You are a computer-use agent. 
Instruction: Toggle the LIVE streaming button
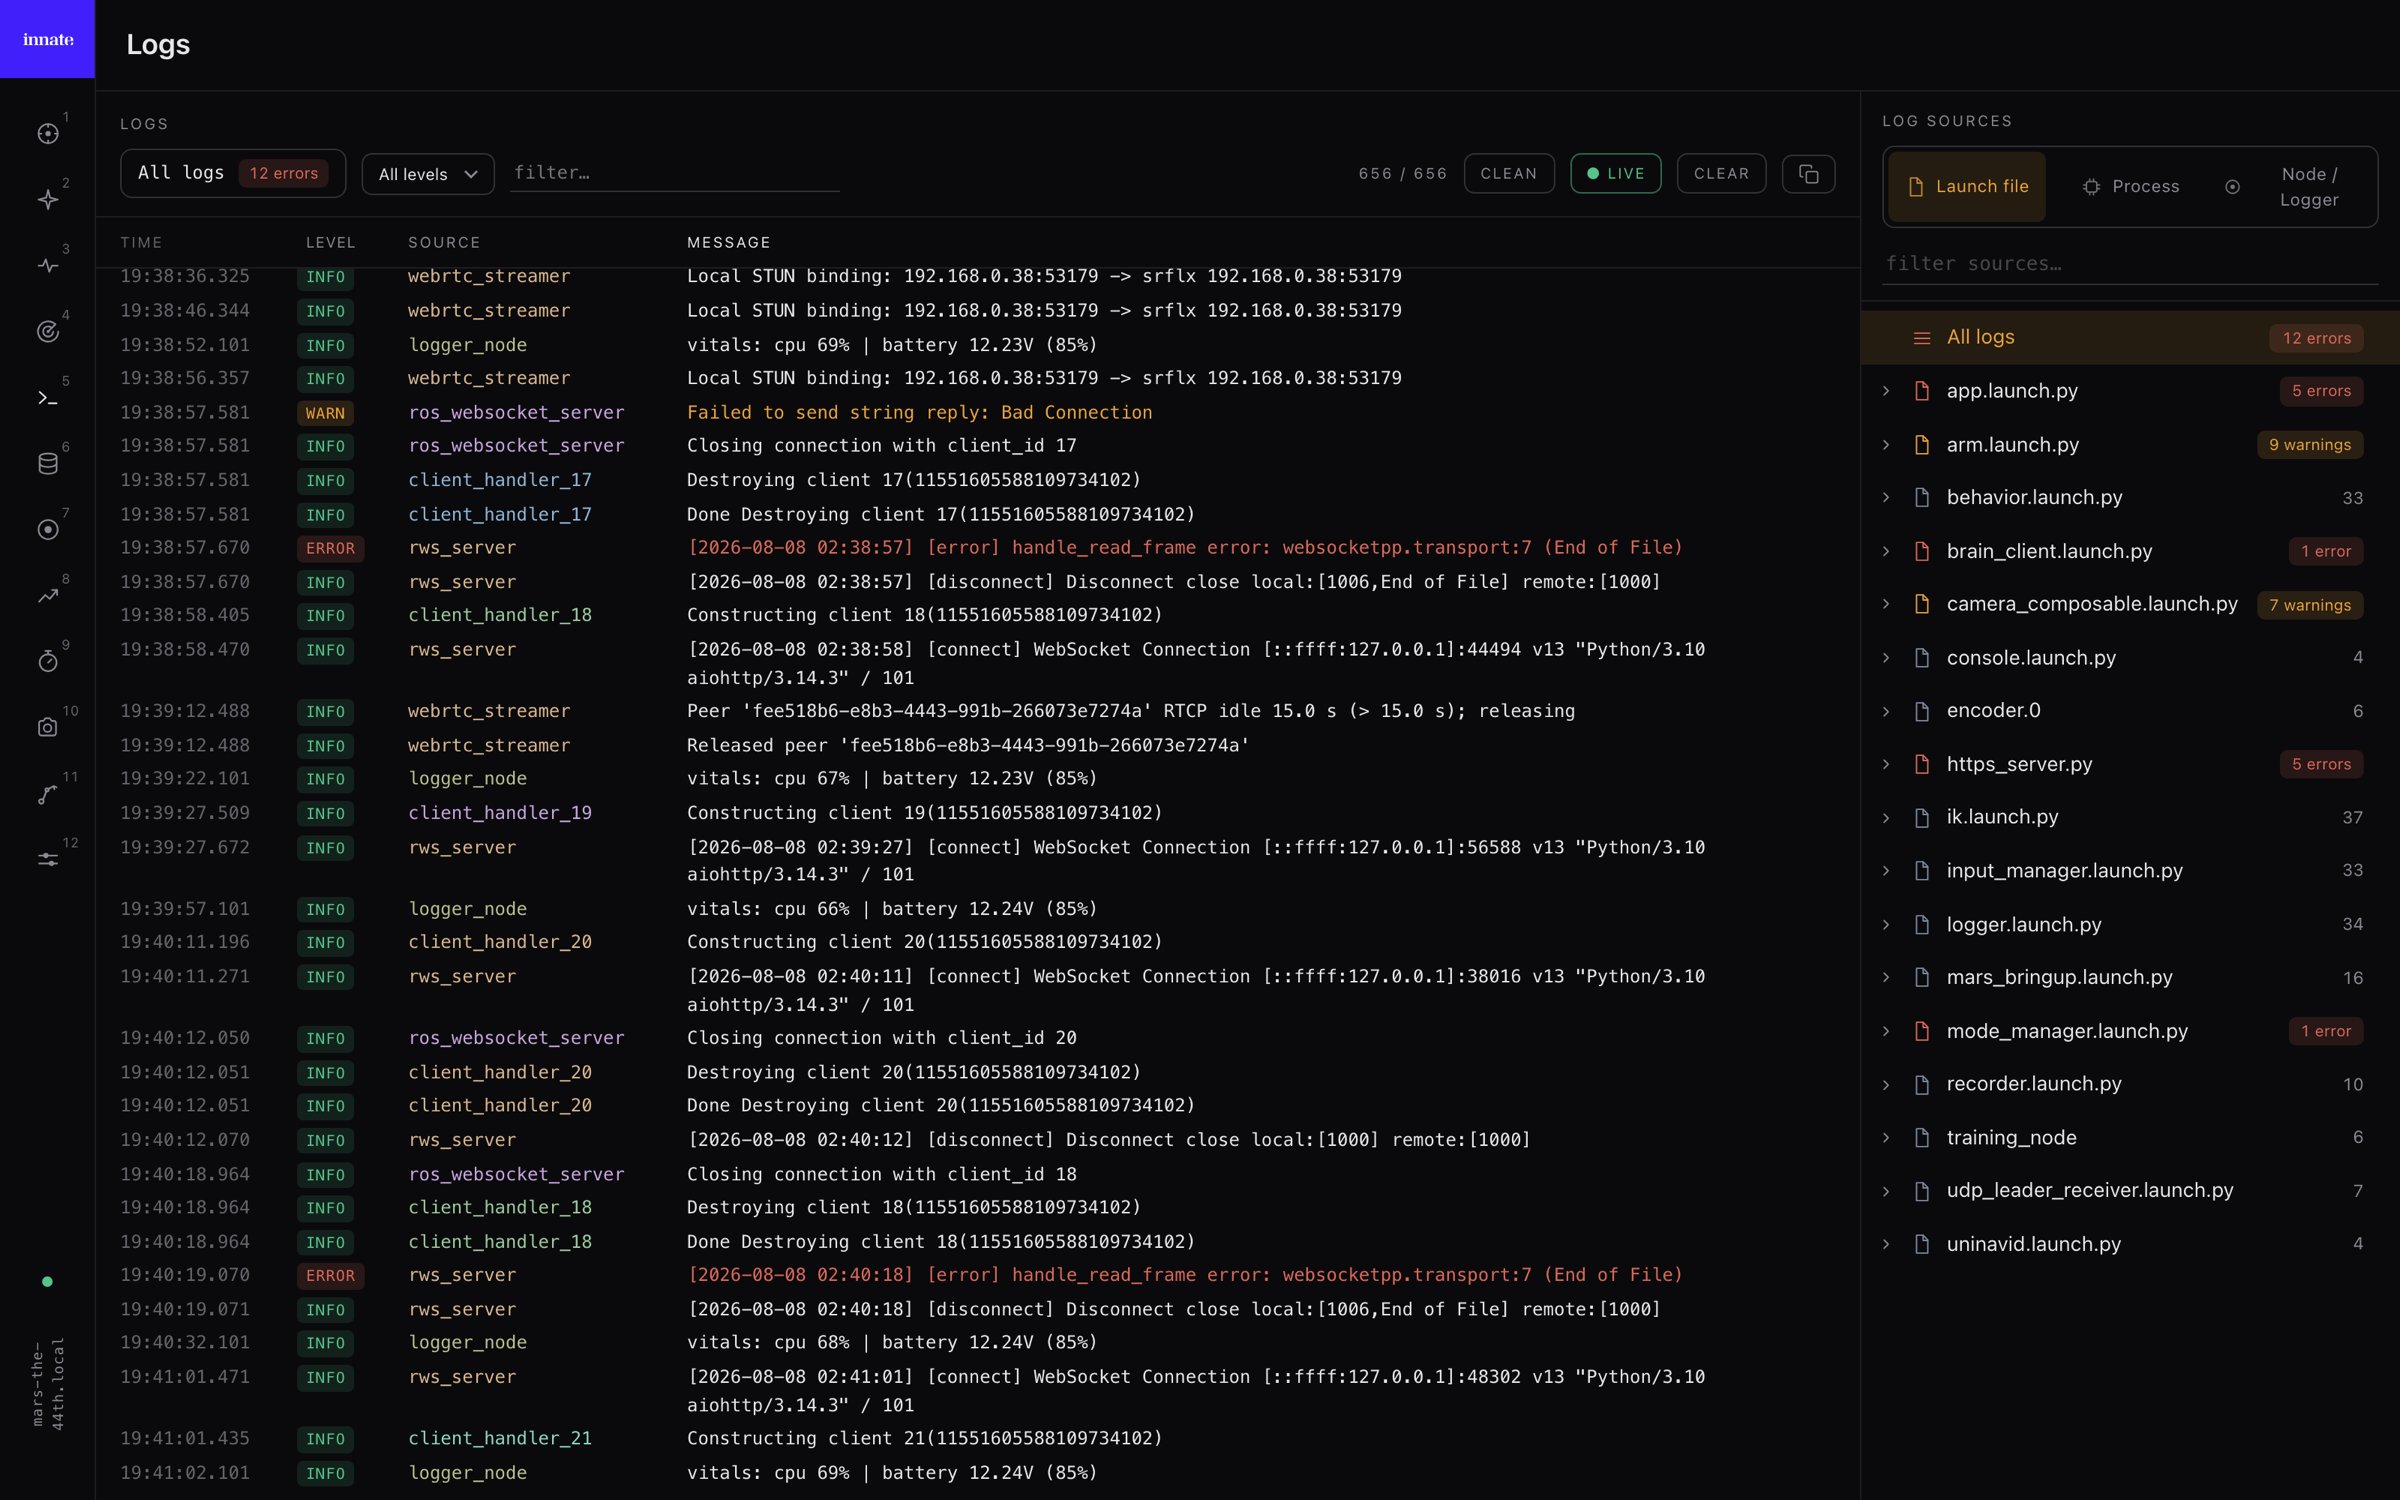click(x=1615, y=174)
